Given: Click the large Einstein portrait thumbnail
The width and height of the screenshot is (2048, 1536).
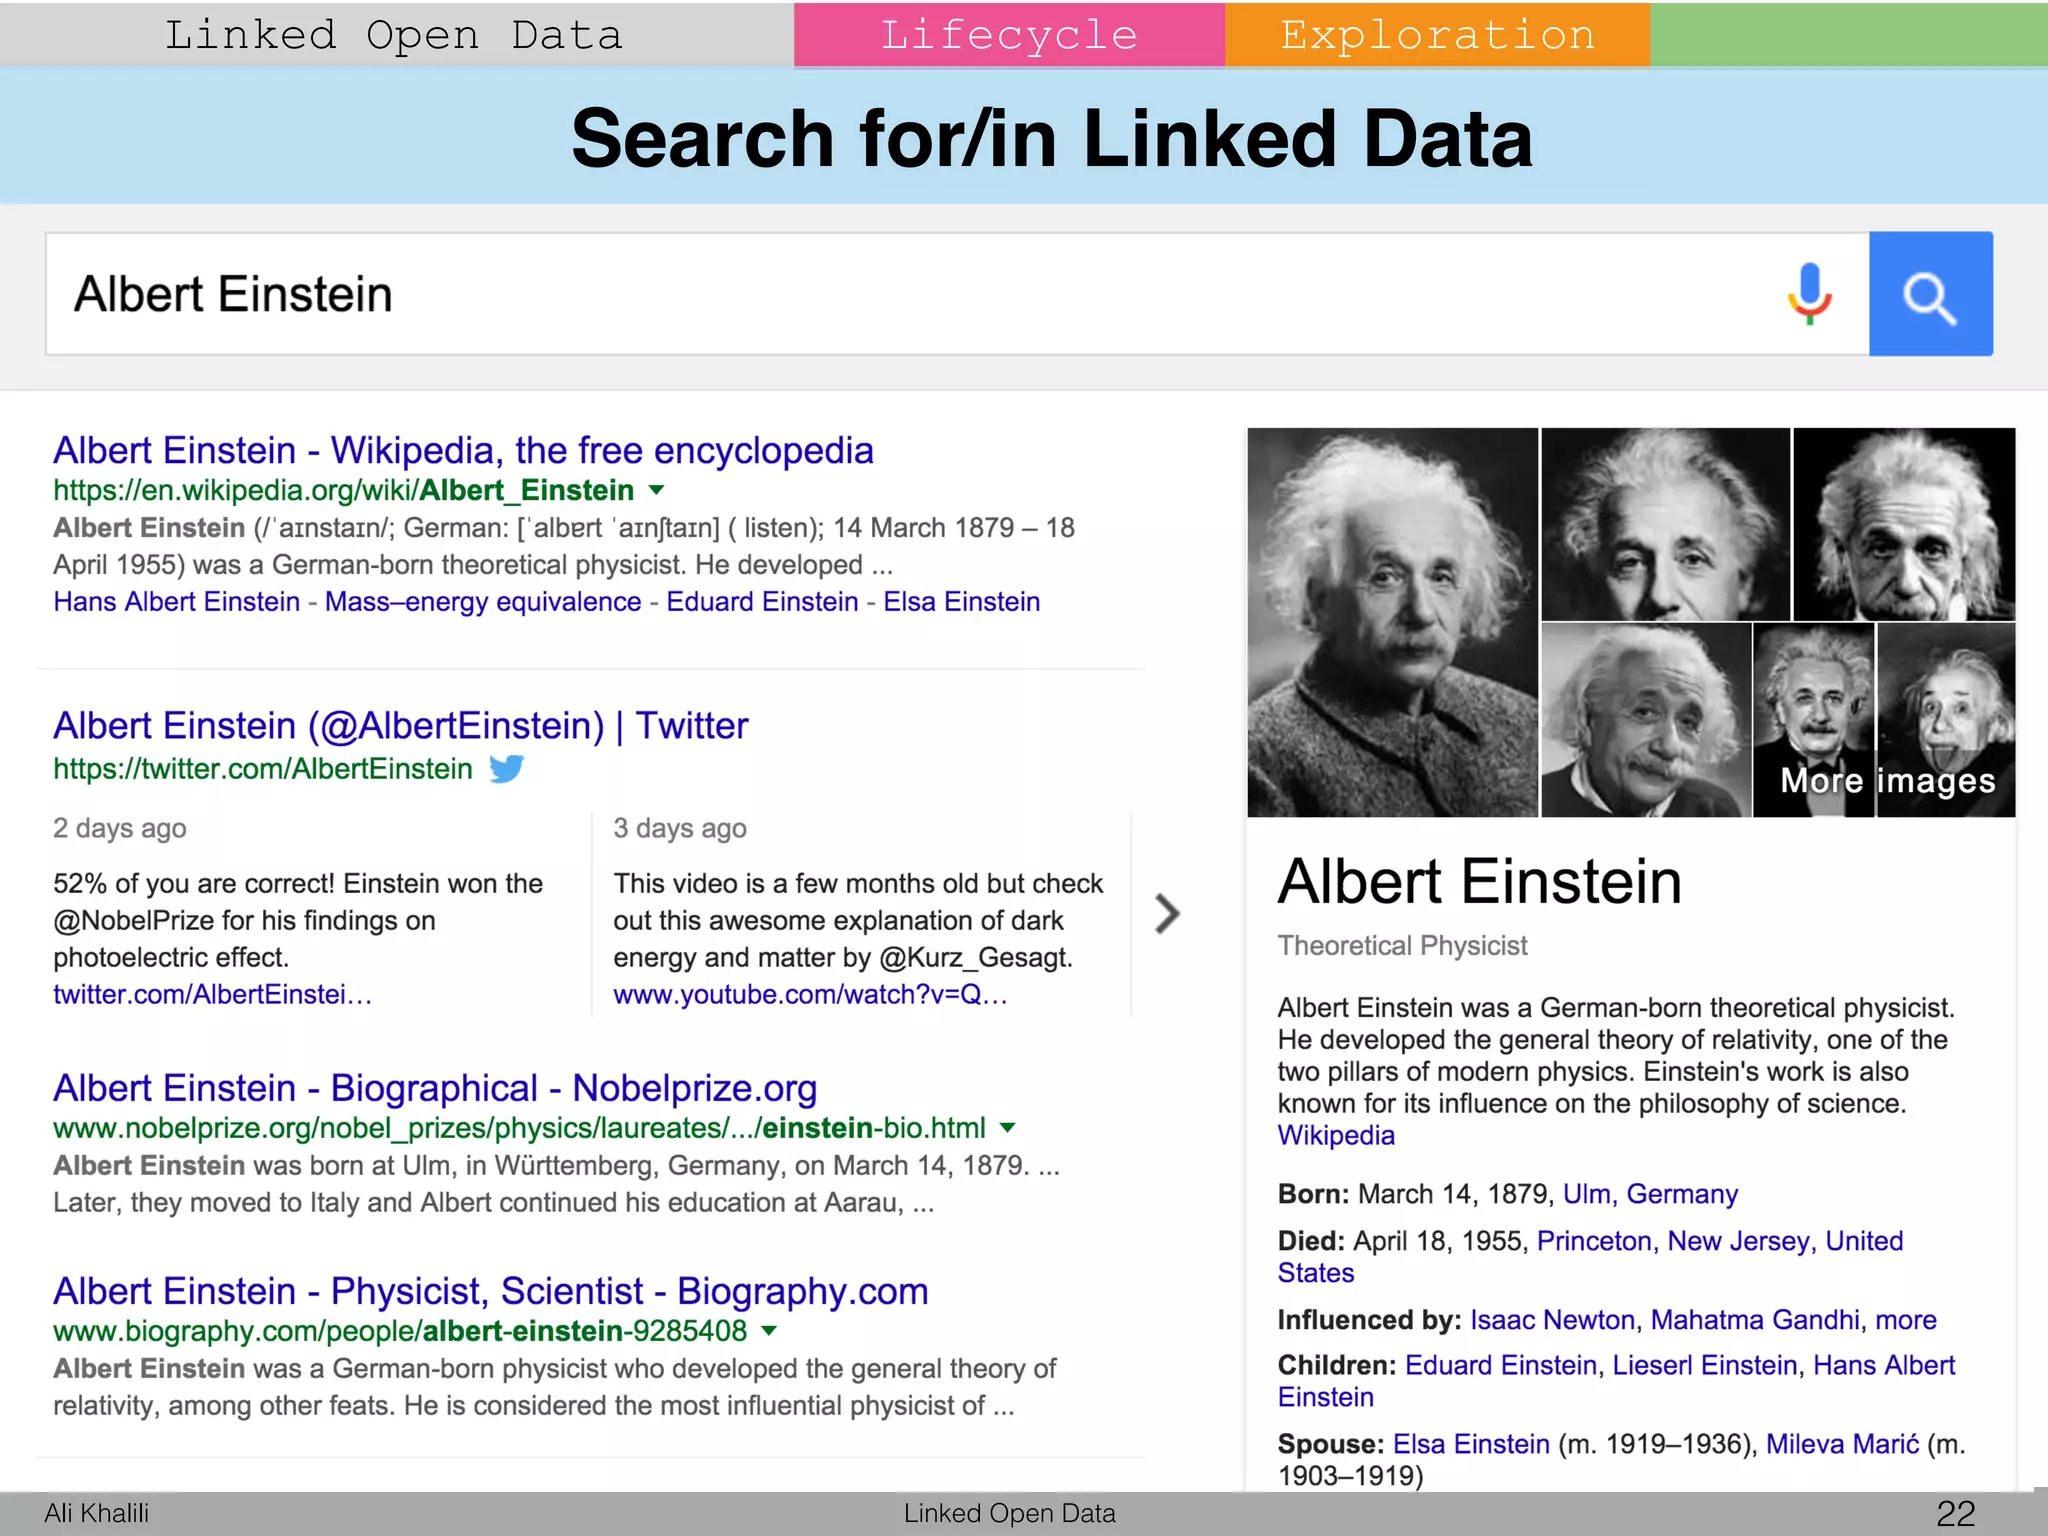Looking at the screenshot, I should click(x=1392, y=622).
